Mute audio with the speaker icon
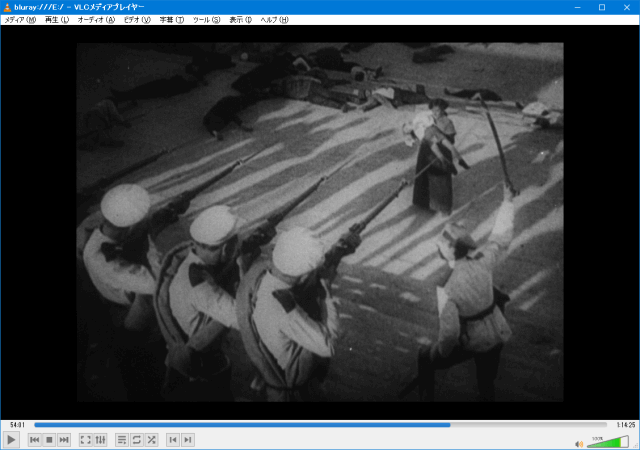The height and width of the screenshot is (450, 640). (579, 444)
